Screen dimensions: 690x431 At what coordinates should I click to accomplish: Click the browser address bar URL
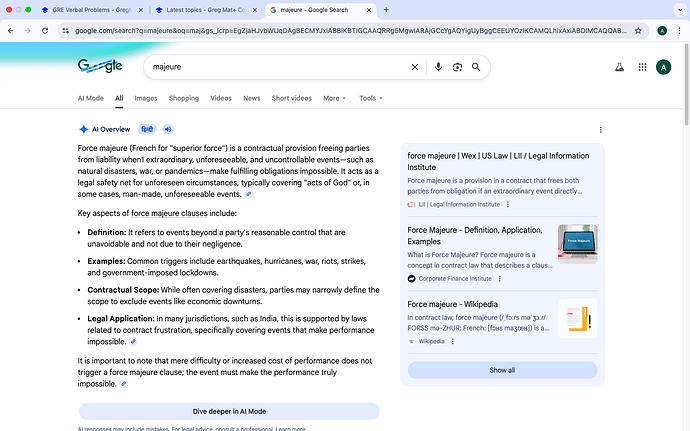[351, 30]
